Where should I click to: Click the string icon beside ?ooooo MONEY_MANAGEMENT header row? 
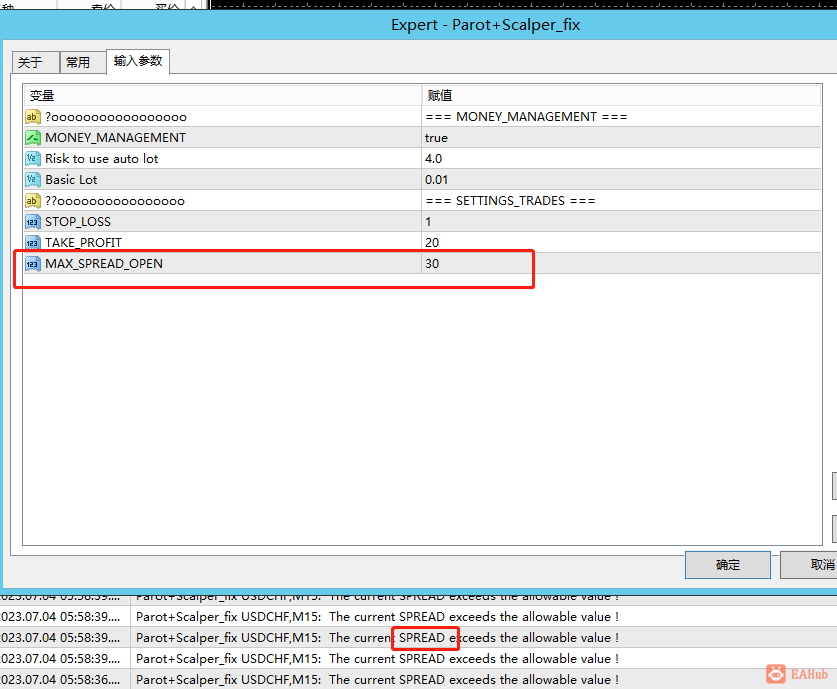[x=33, y=117]
